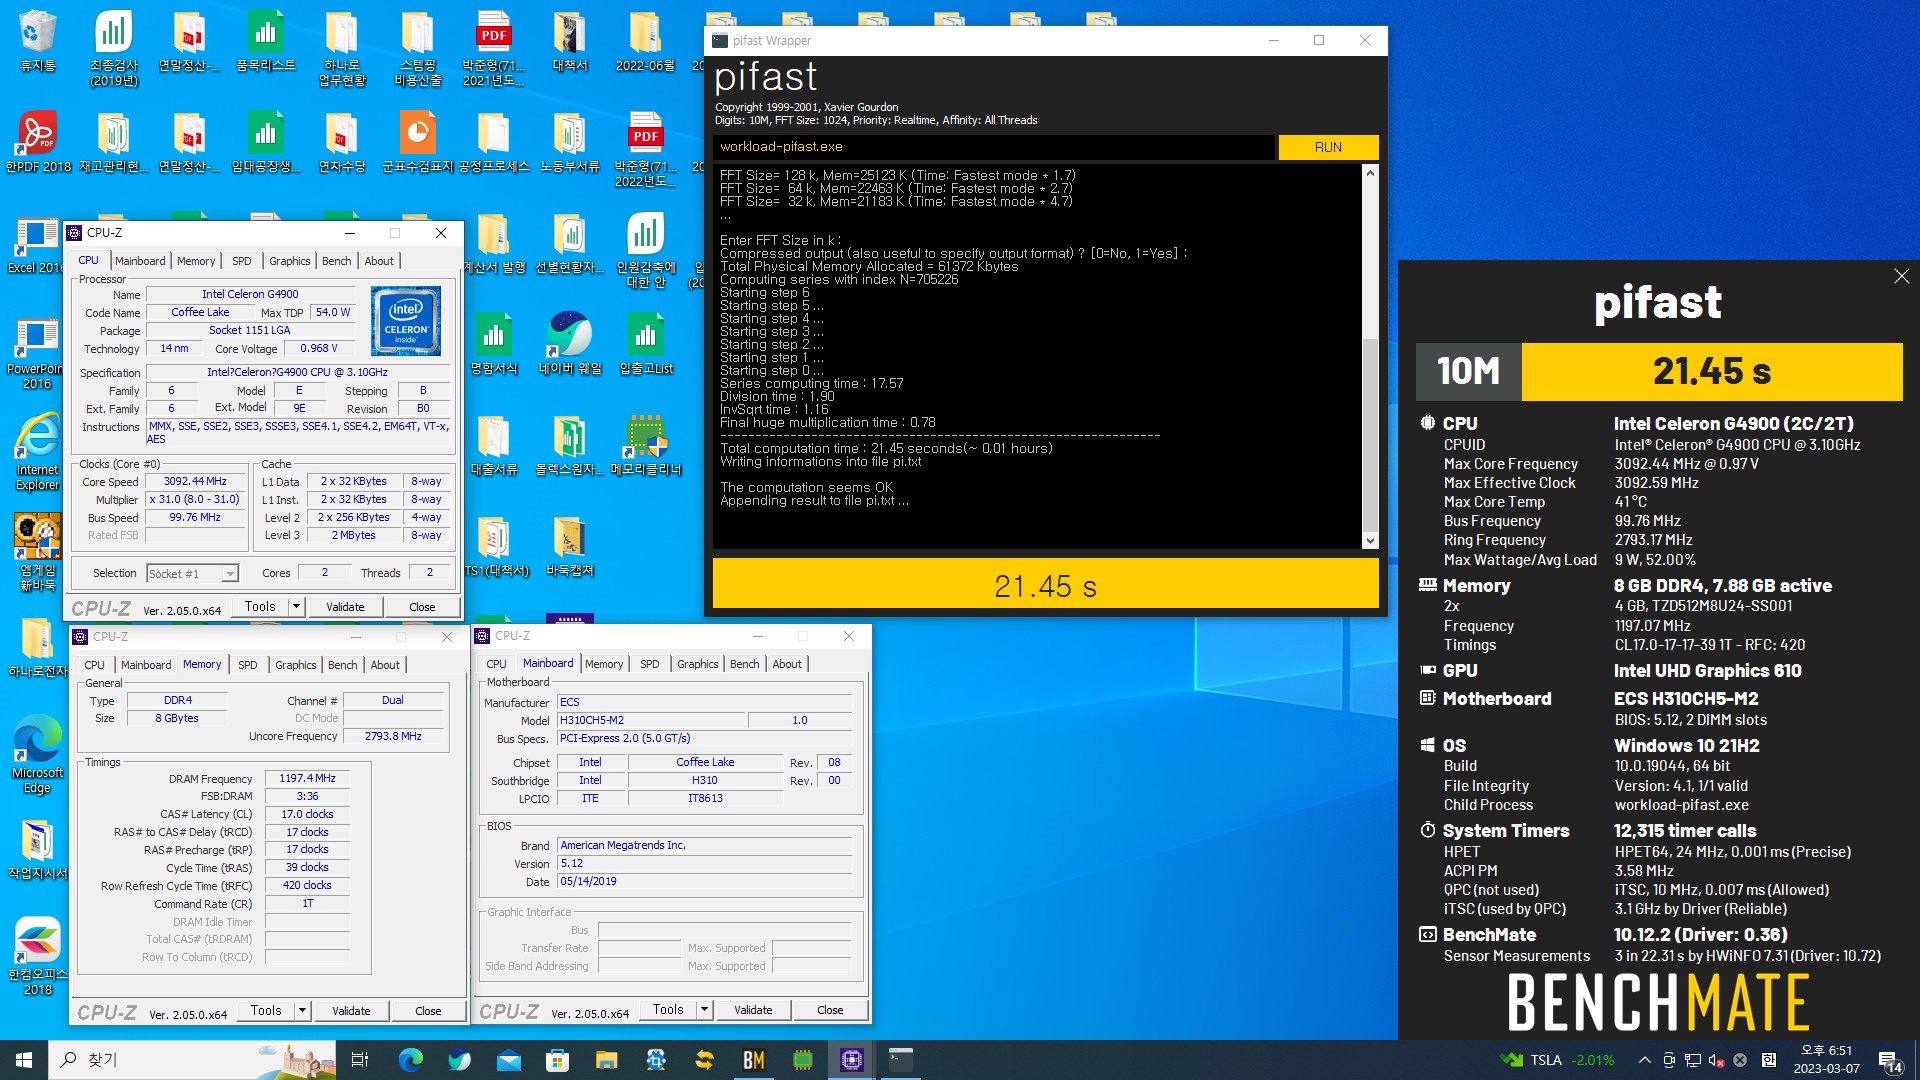Click the yellow 21.45 s result bar
Image resolution: width=1920 pixels, height=1080 pixels.
(x=1045, y=584)
